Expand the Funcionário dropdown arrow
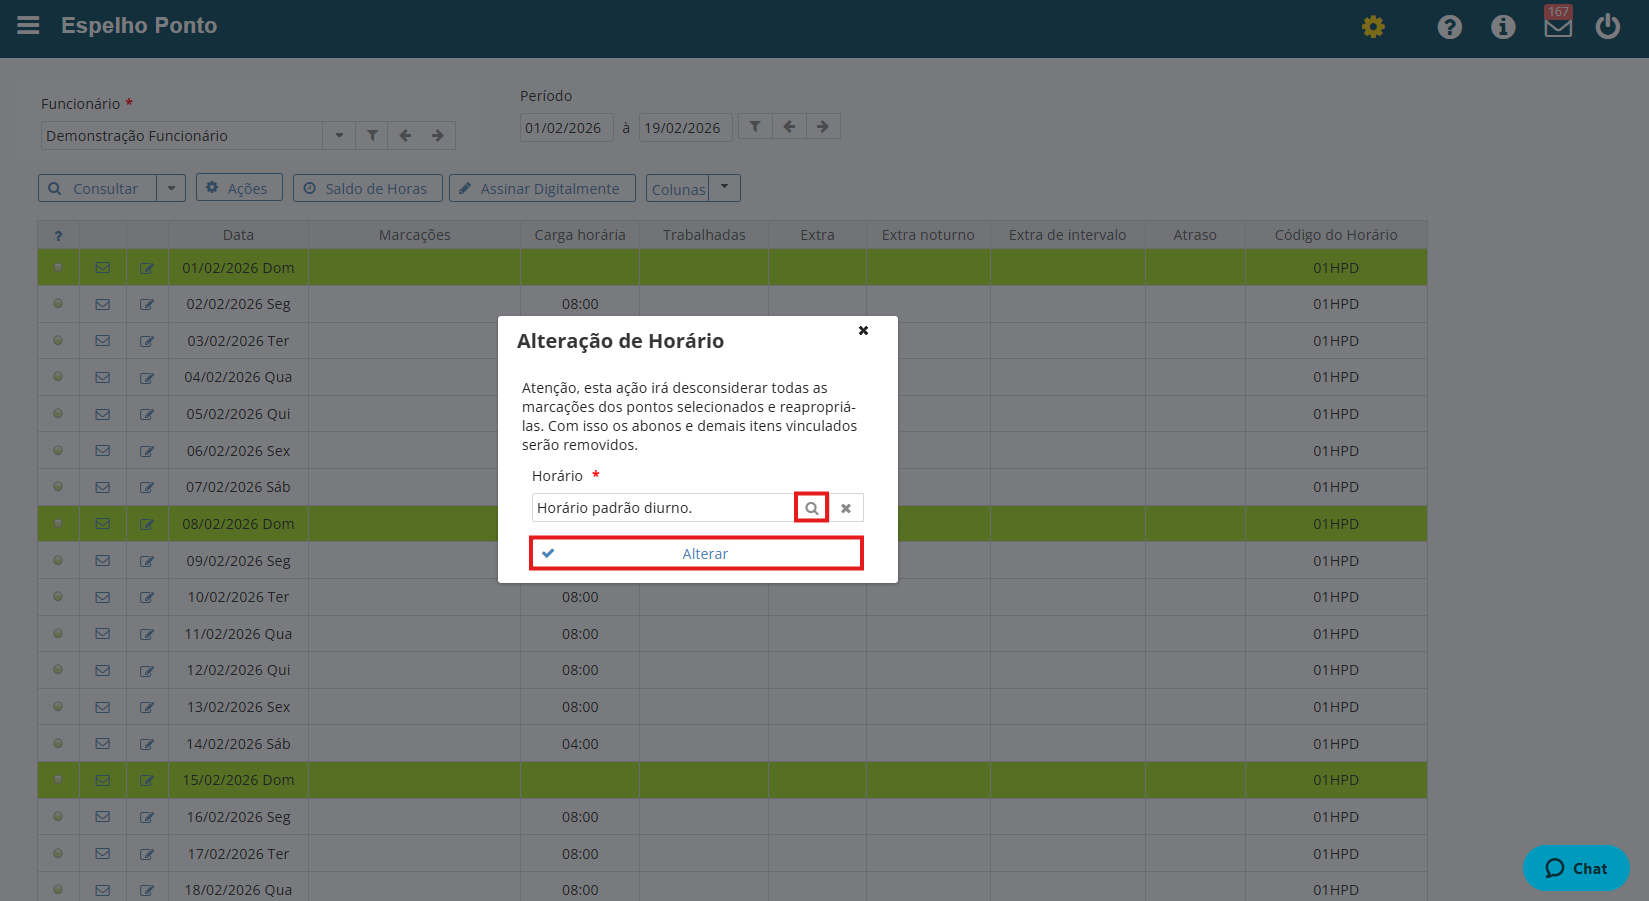This screenshot has width=1649, height=901. 339,136
